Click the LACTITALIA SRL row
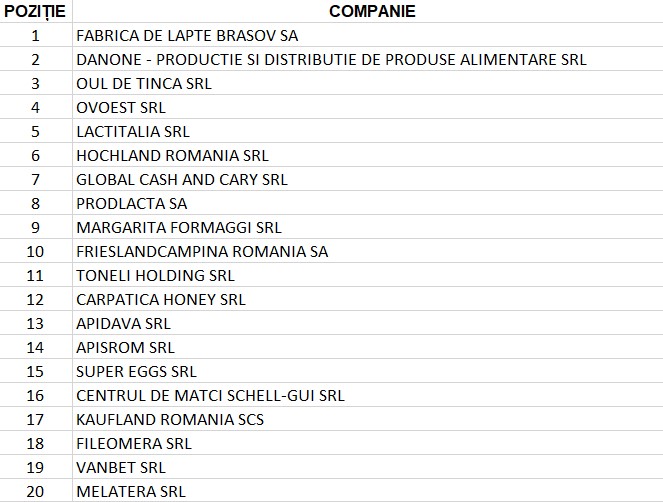Viewport: 663px width, 502px height. (x=133, y=131)
